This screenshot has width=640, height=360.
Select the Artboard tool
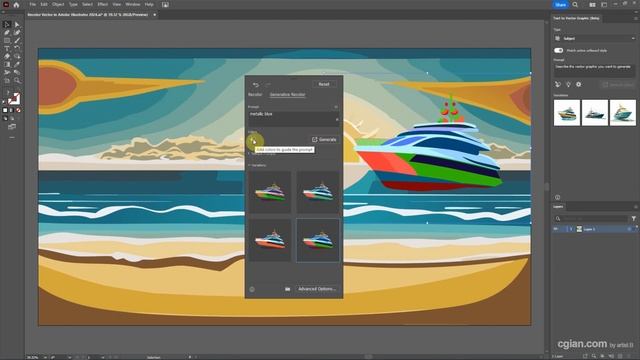[7, 80]
